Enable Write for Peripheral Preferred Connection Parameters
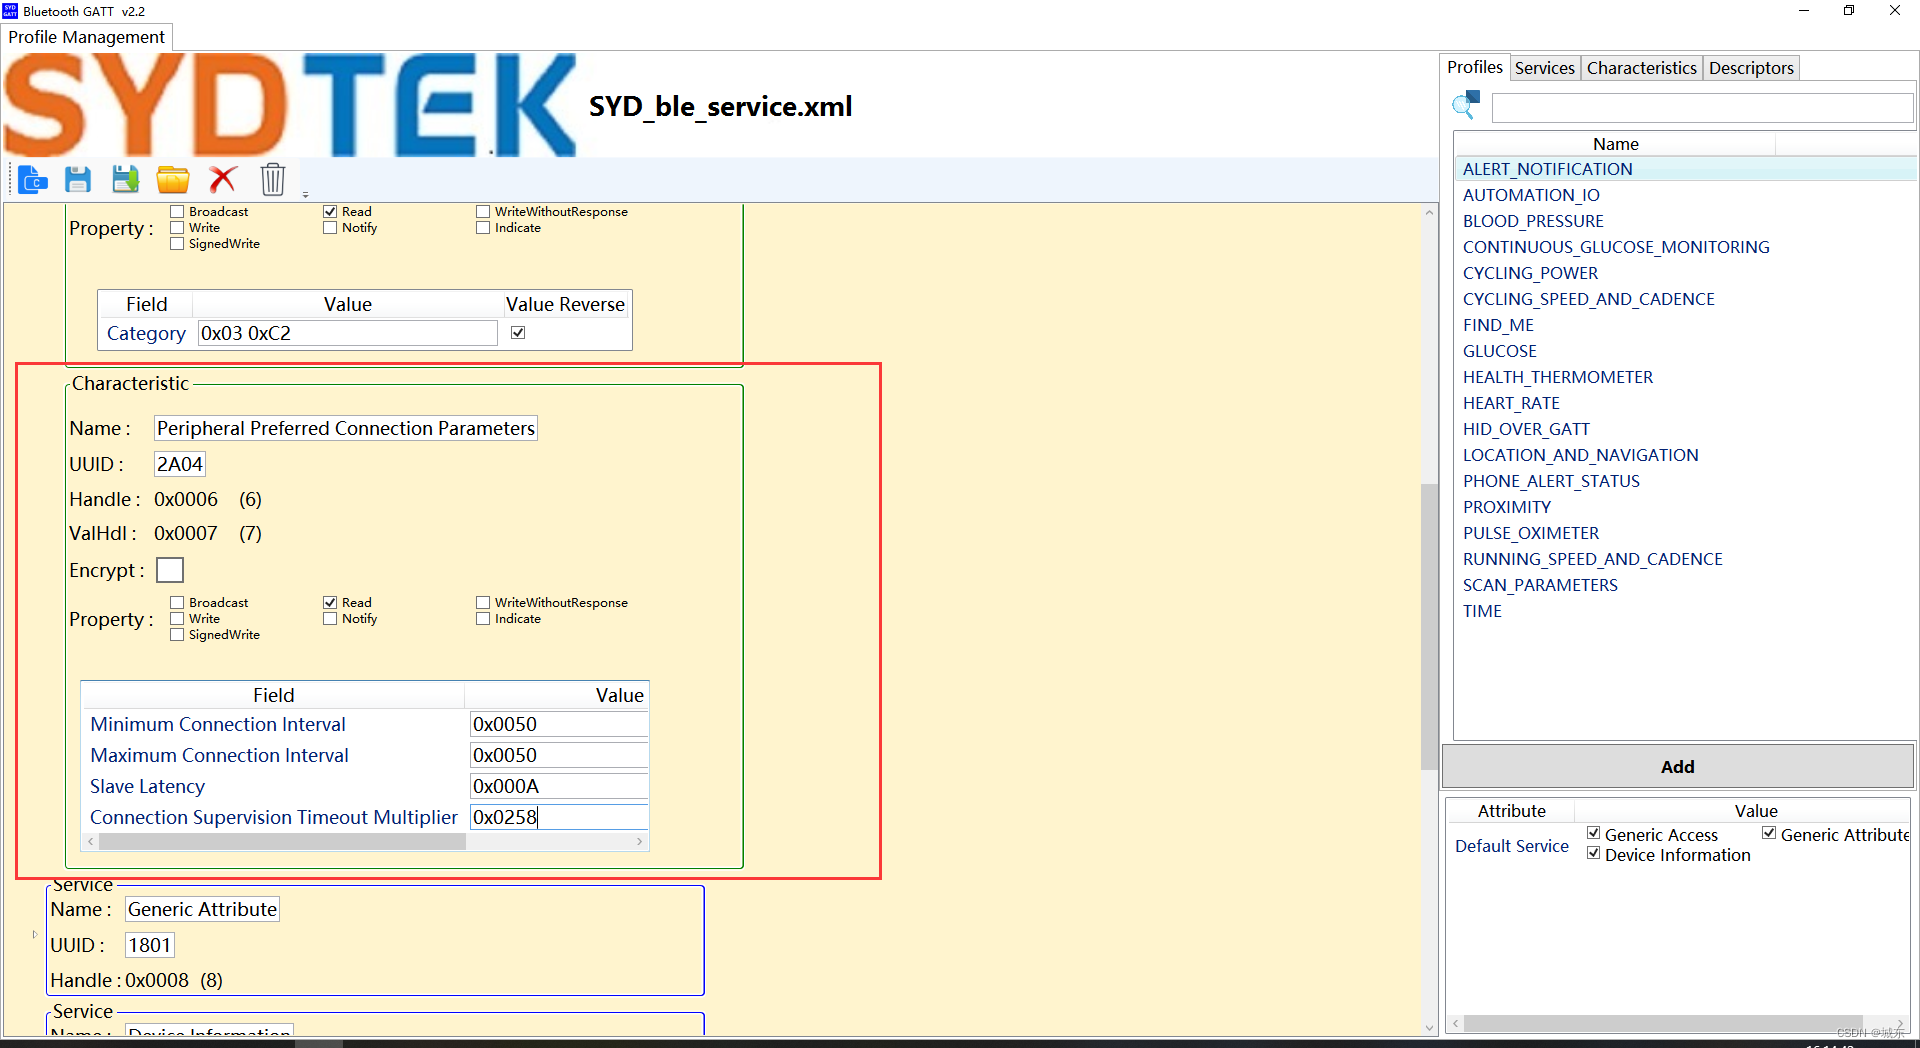The width and height of the screenshot is (1920, 1048). (x=177, y=619)
